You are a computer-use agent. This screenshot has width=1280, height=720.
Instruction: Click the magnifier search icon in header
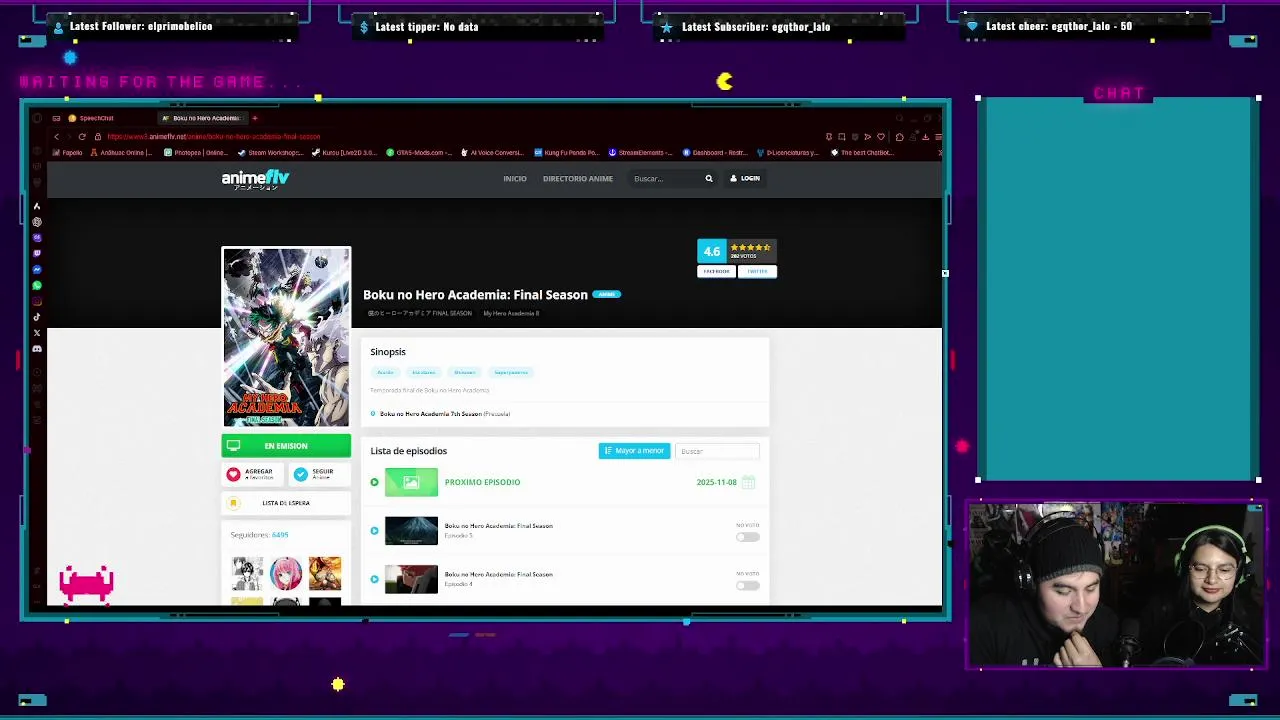point(709,178)
